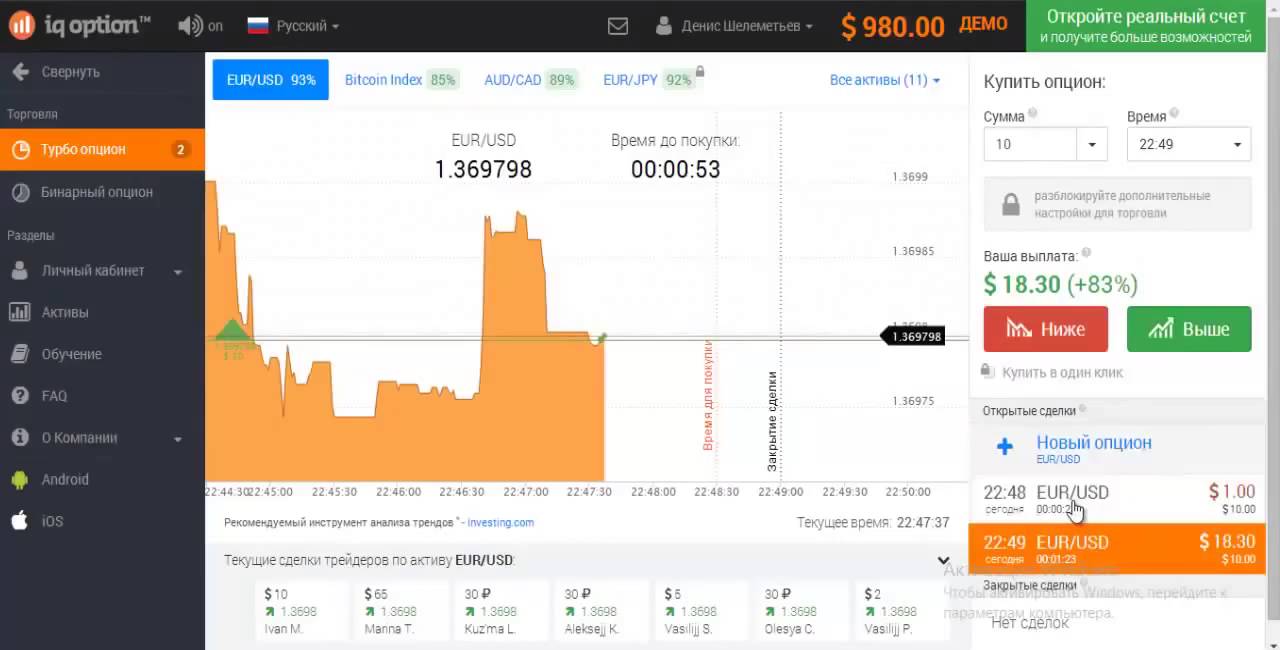The height and width of the screenshot is (650, 1280).
Task: Open Android app link
Action: coord(65,480)
